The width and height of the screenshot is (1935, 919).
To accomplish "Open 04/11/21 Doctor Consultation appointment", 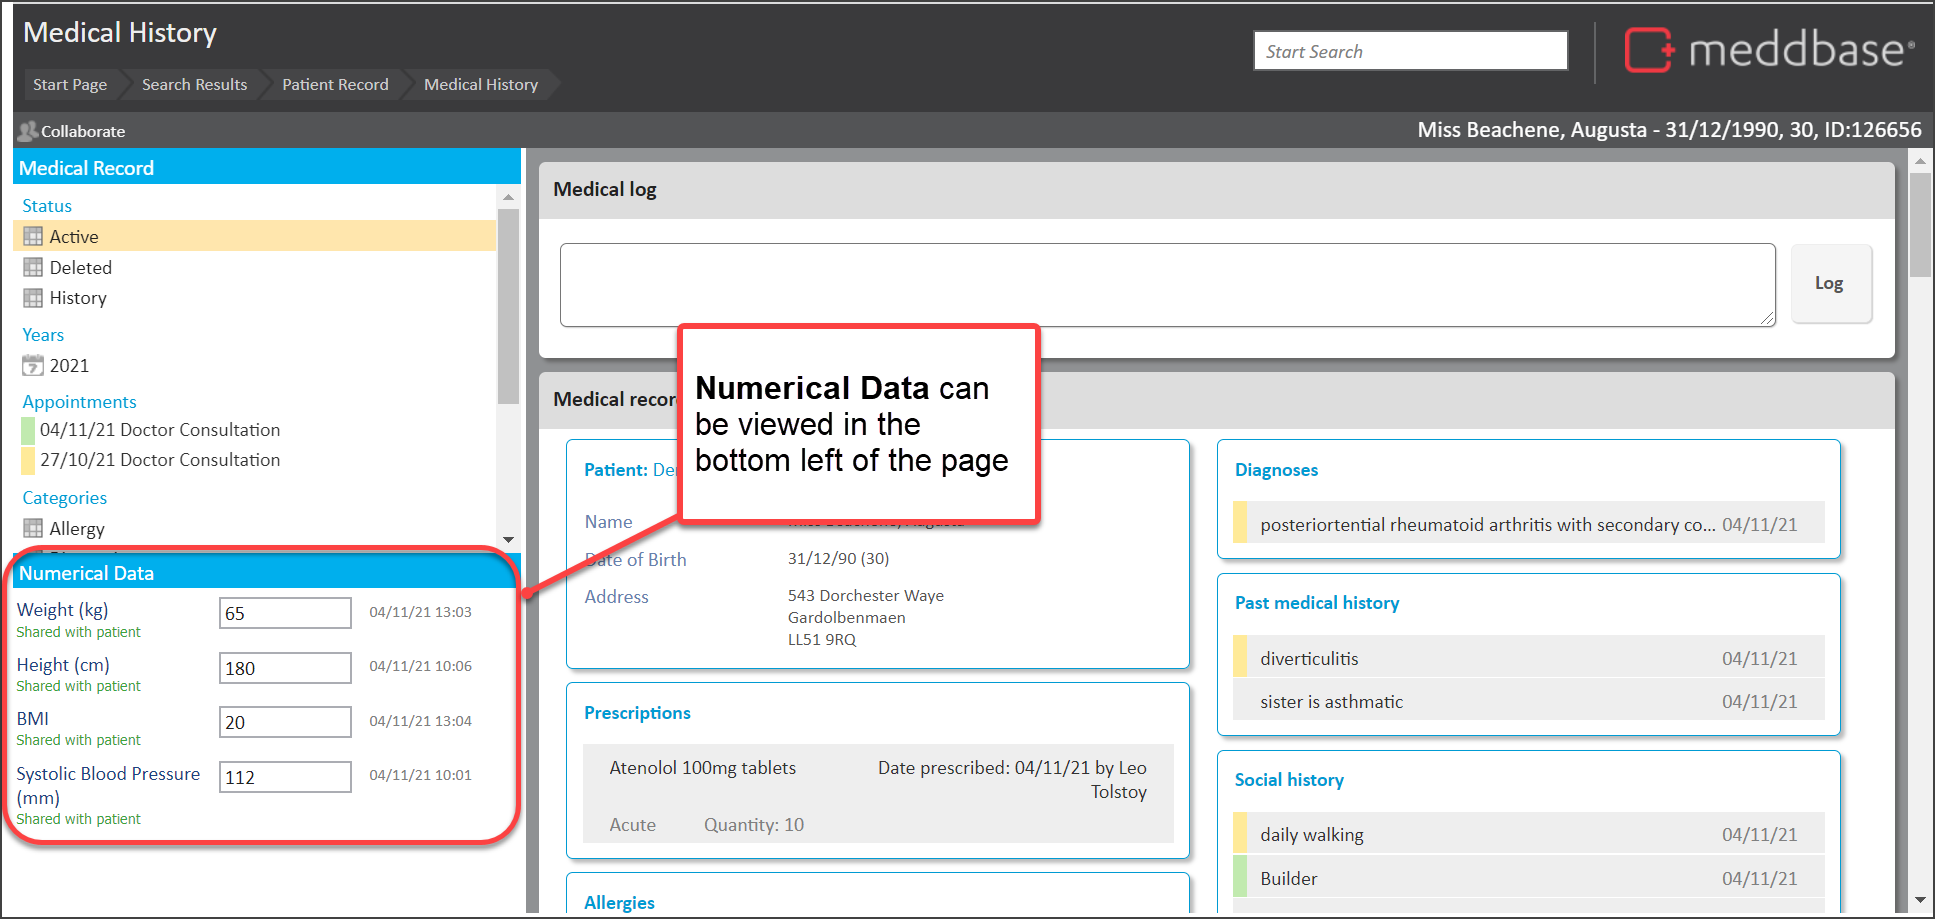I will [160, 430].
